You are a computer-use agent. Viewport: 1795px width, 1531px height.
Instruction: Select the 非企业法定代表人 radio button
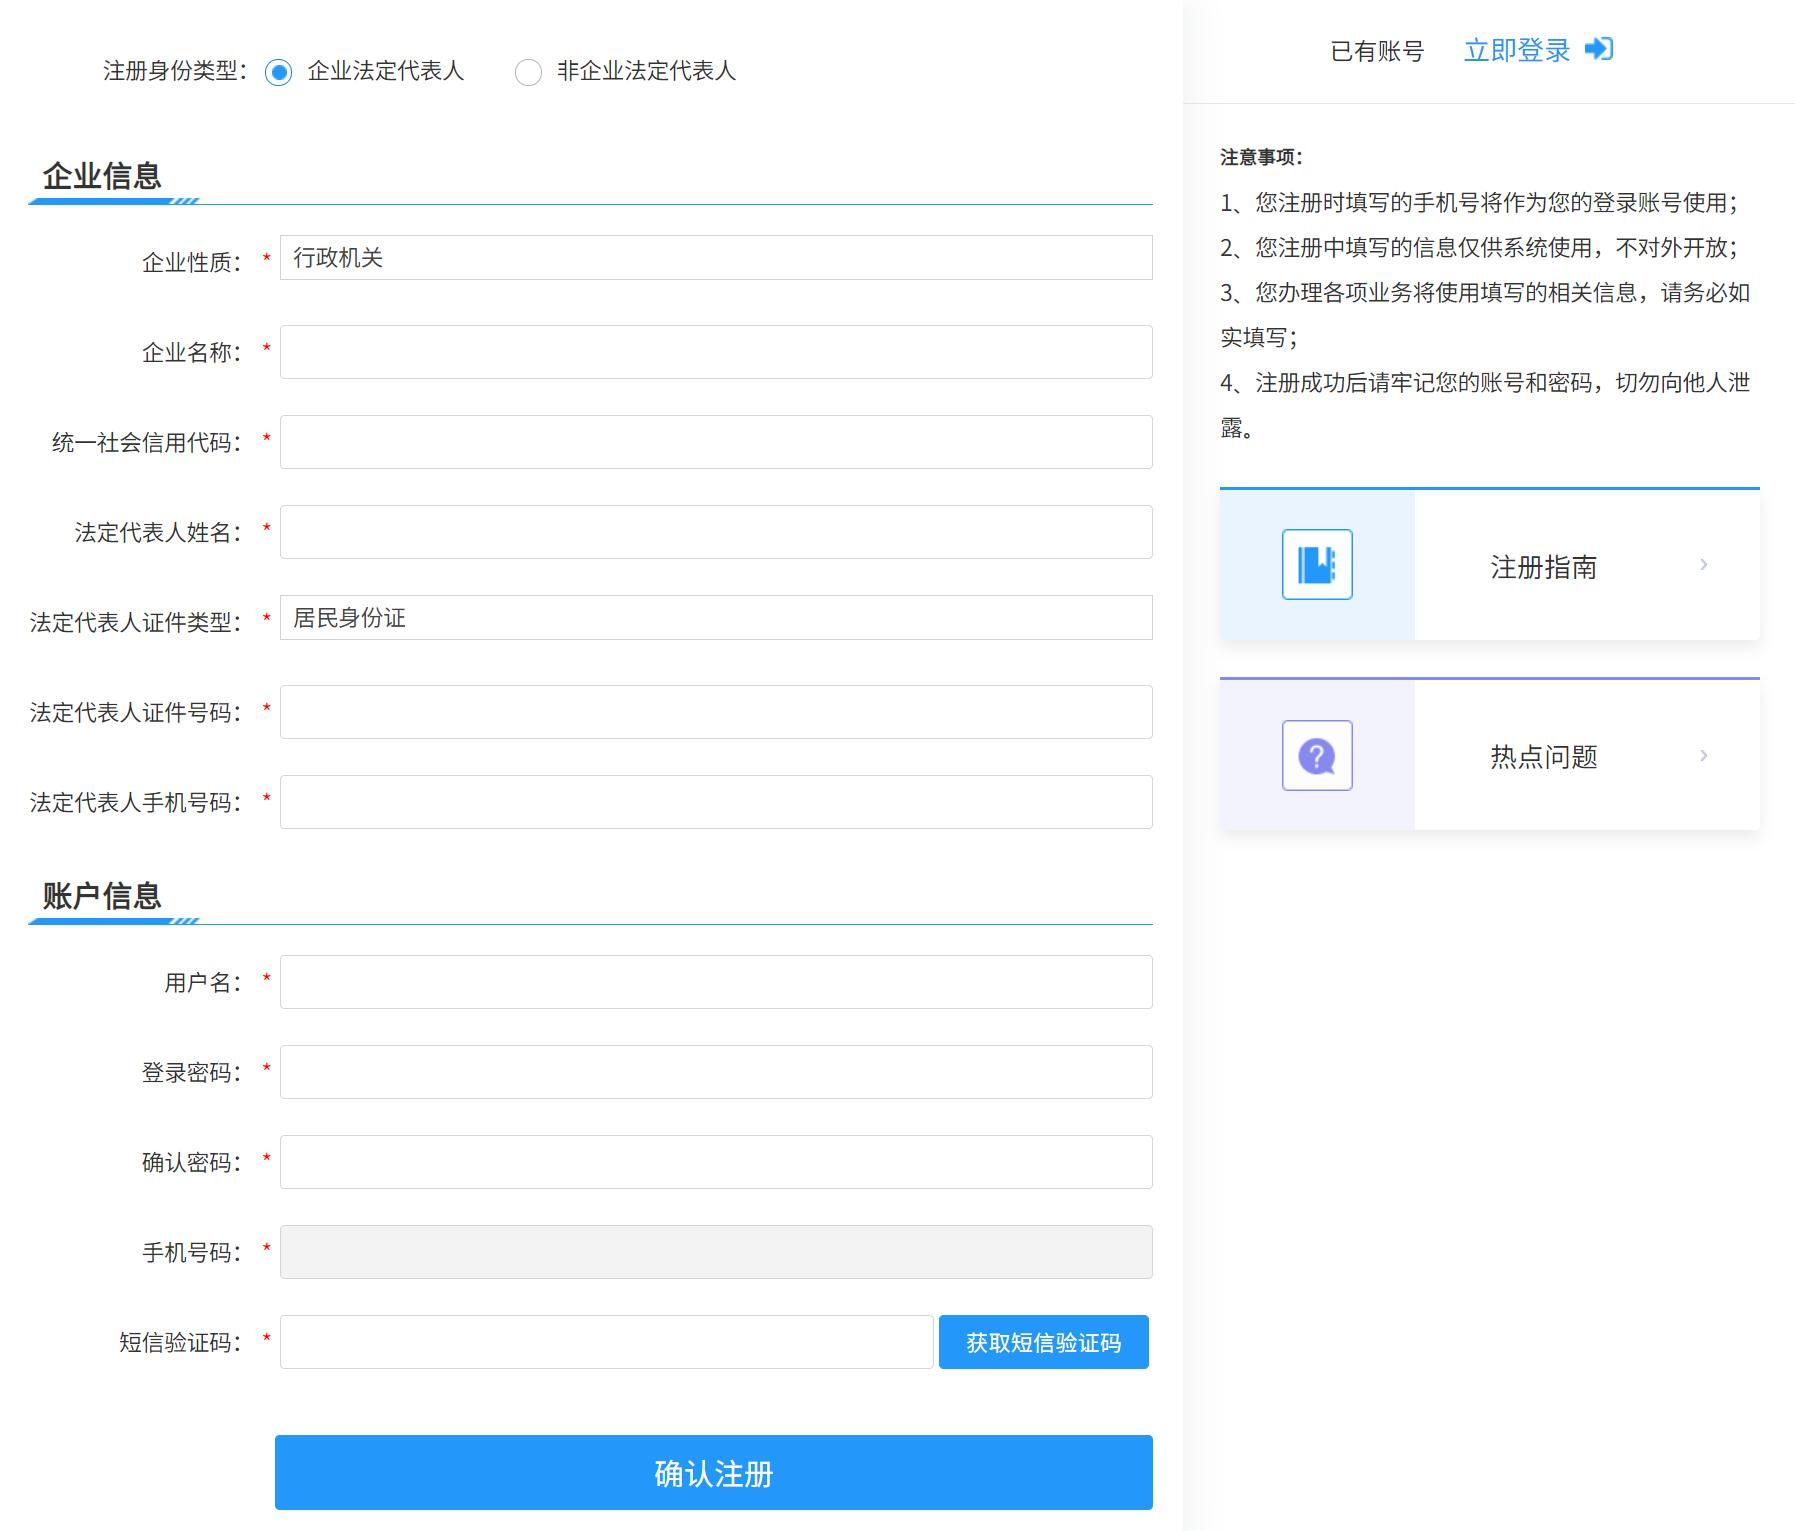click(x=528, y=72)
